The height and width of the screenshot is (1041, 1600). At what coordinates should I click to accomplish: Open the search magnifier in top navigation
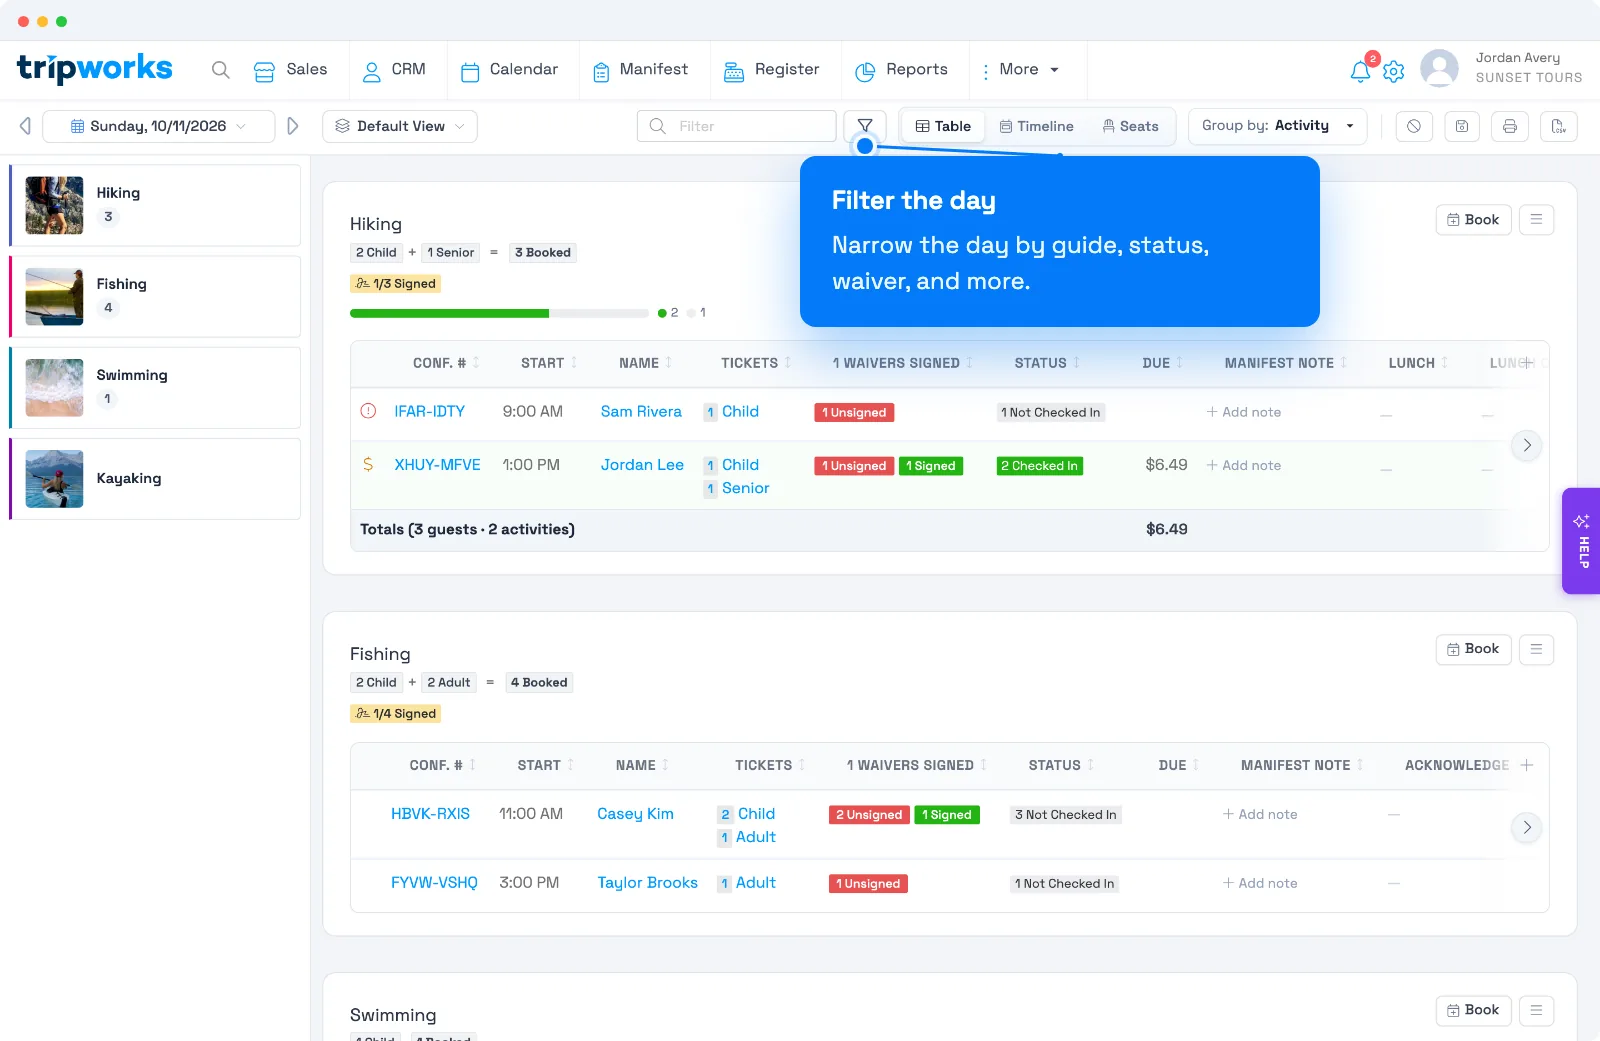(221, 70)
